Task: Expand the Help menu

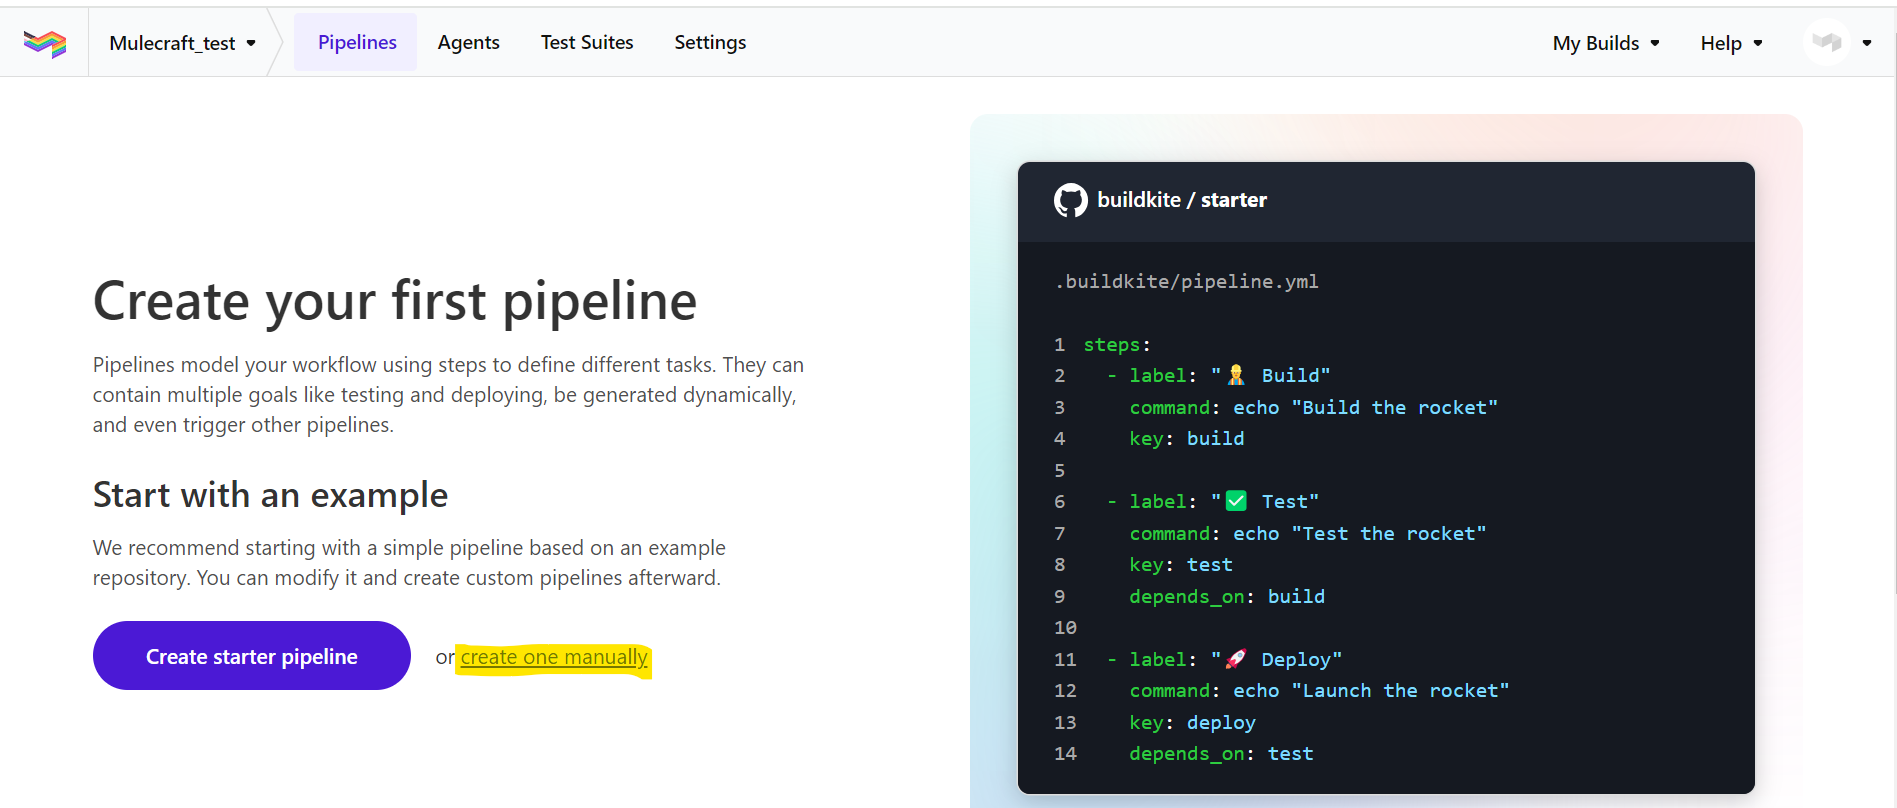Action: coord(1730,43)
